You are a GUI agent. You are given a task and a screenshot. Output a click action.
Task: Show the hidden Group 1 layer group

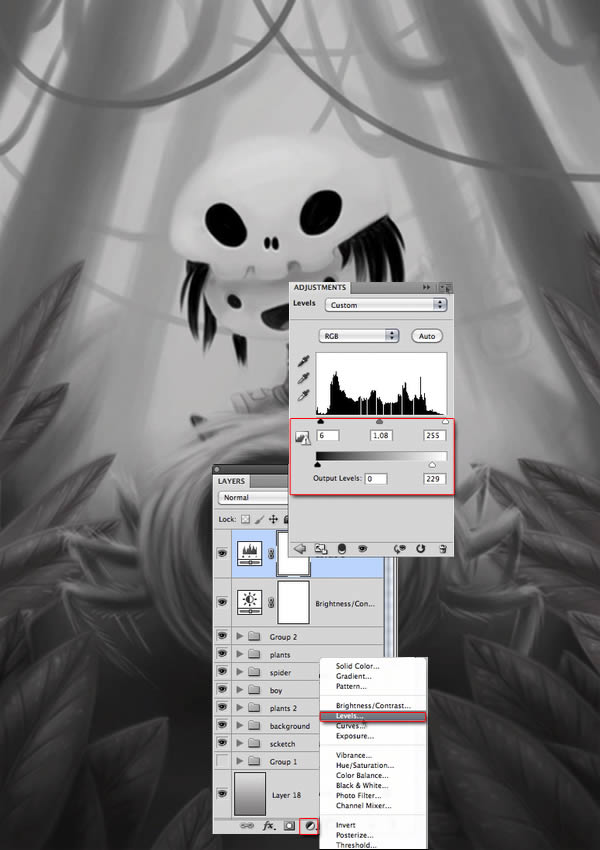(x=222, y=761)
